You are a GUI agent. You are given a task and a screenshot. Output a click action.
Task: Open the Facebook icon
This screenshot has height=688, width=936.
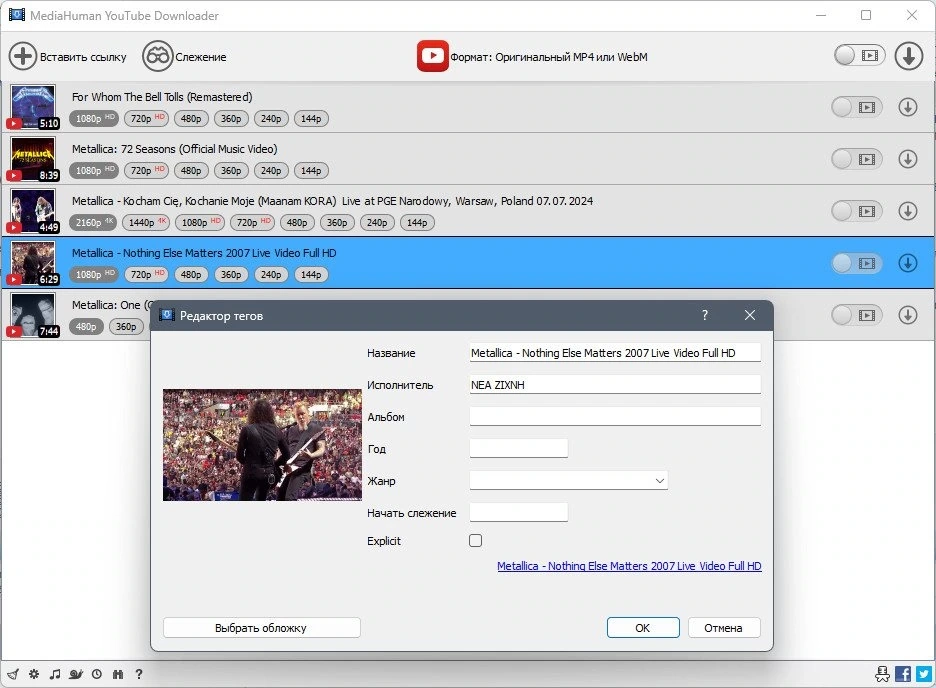coord(903,674)
